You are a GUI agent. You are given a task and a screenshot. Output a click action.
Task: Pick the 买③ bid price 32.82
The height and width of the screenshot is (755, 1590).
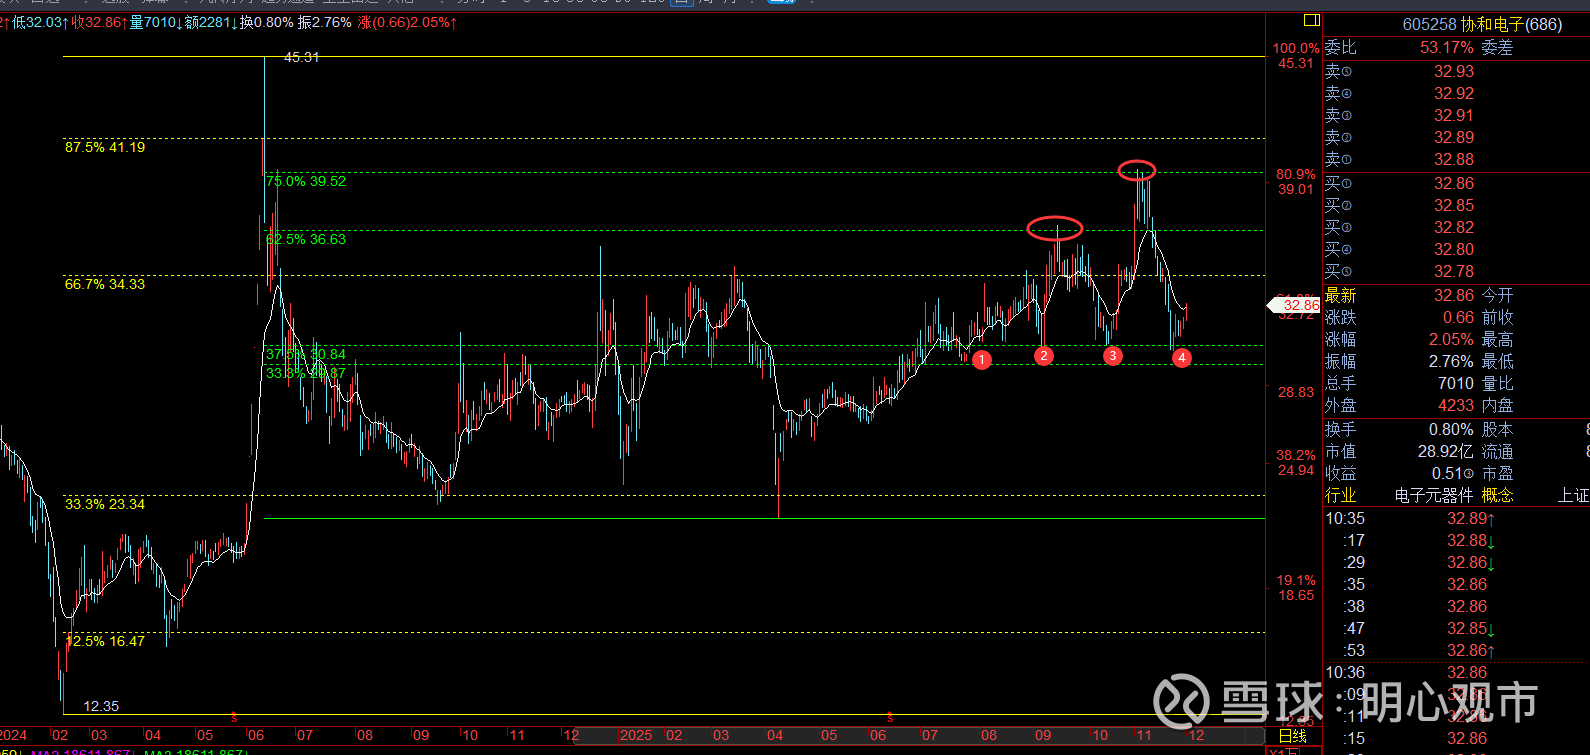[1454, 228]
